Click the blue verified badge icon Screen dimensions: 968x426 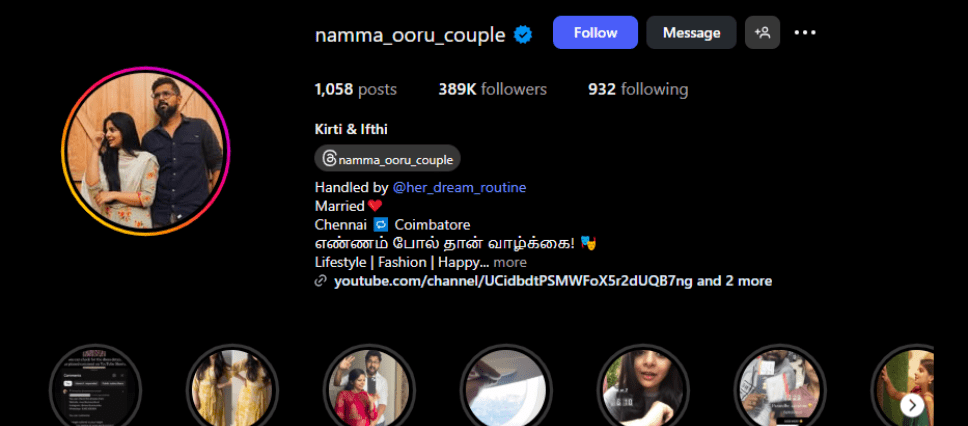pos(524,35)
